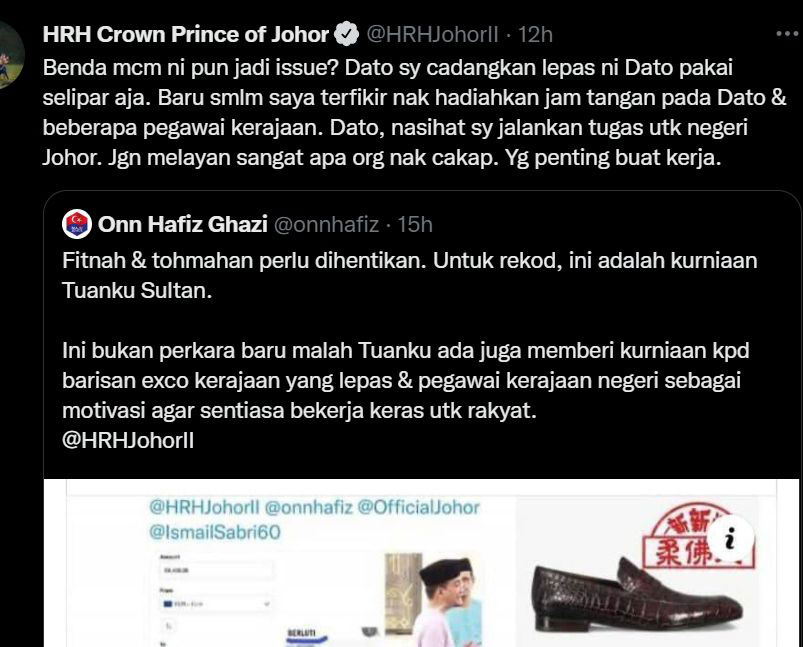803x647 pixels.
Task: Click the red Chinese stamp logo on image
Action: (x=702, y=537)
